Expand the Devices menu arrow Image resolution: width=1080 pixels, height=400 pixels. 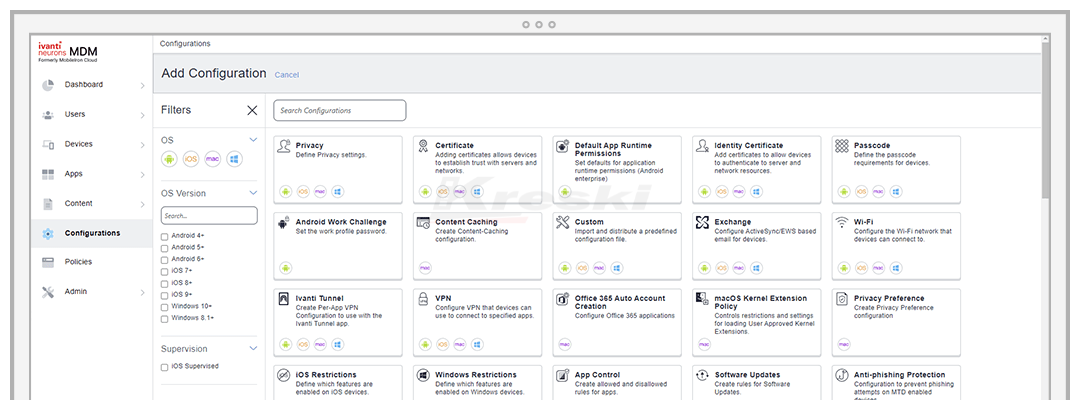point(143,145)
